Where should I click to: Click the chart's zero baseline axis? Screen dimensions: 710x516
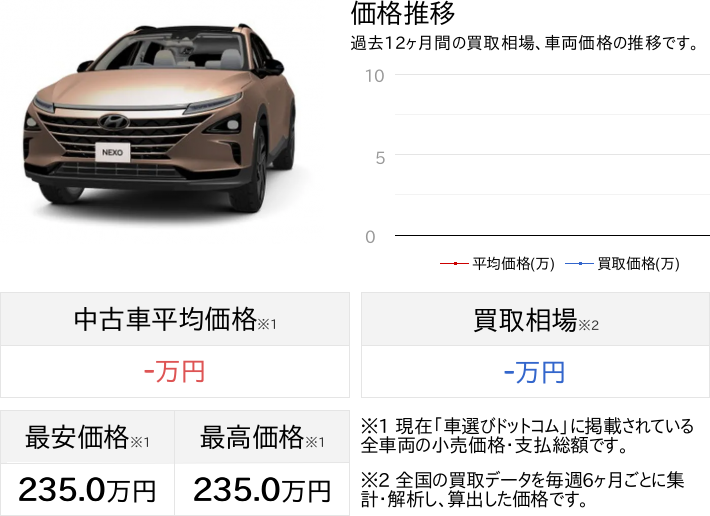pyautogui.click(x=552, y=235)
